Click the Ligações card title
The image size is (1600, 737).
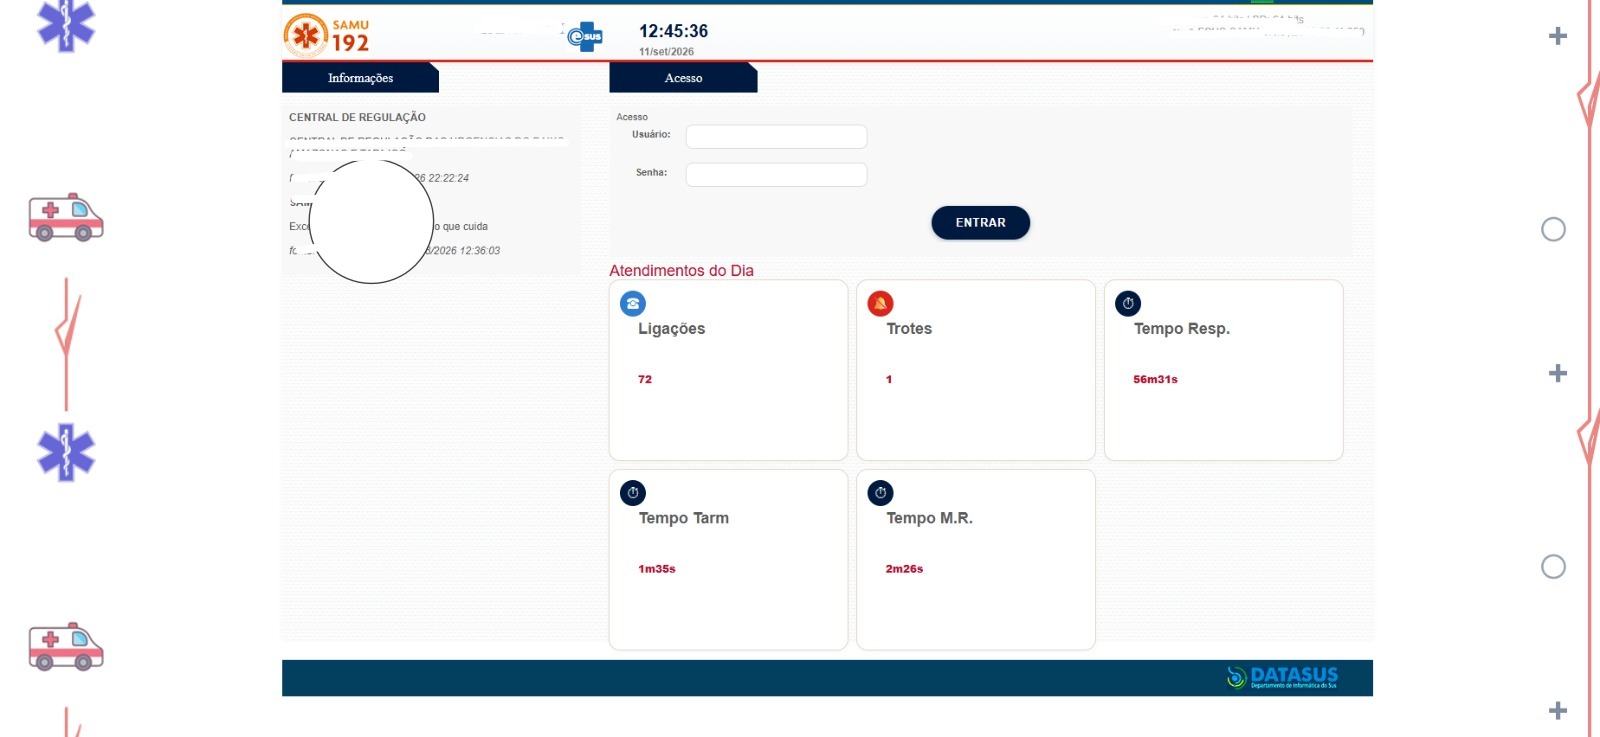(672, 329)
